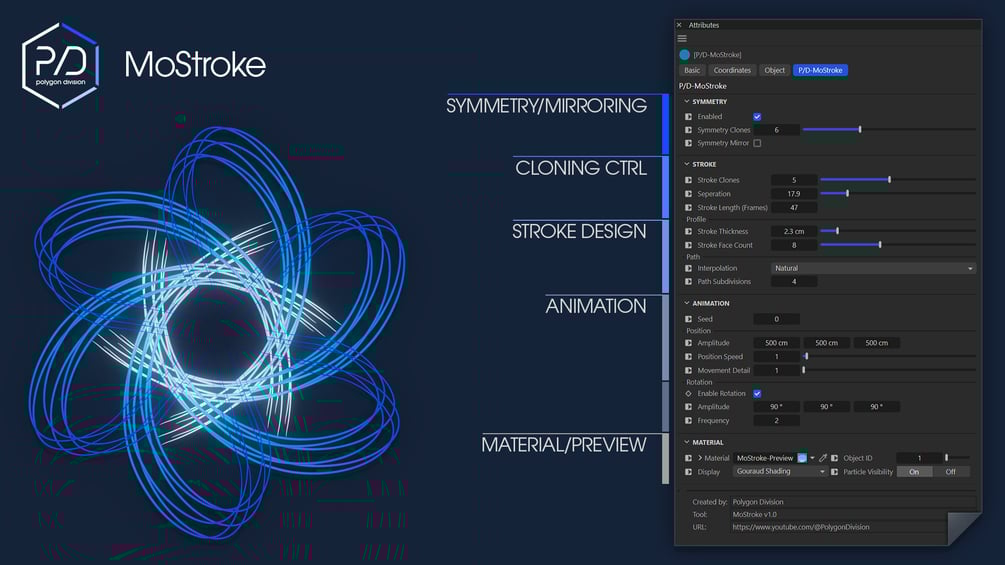
Task: Click the blue P/D-MoStroke object icon
Action: point(685,54)
